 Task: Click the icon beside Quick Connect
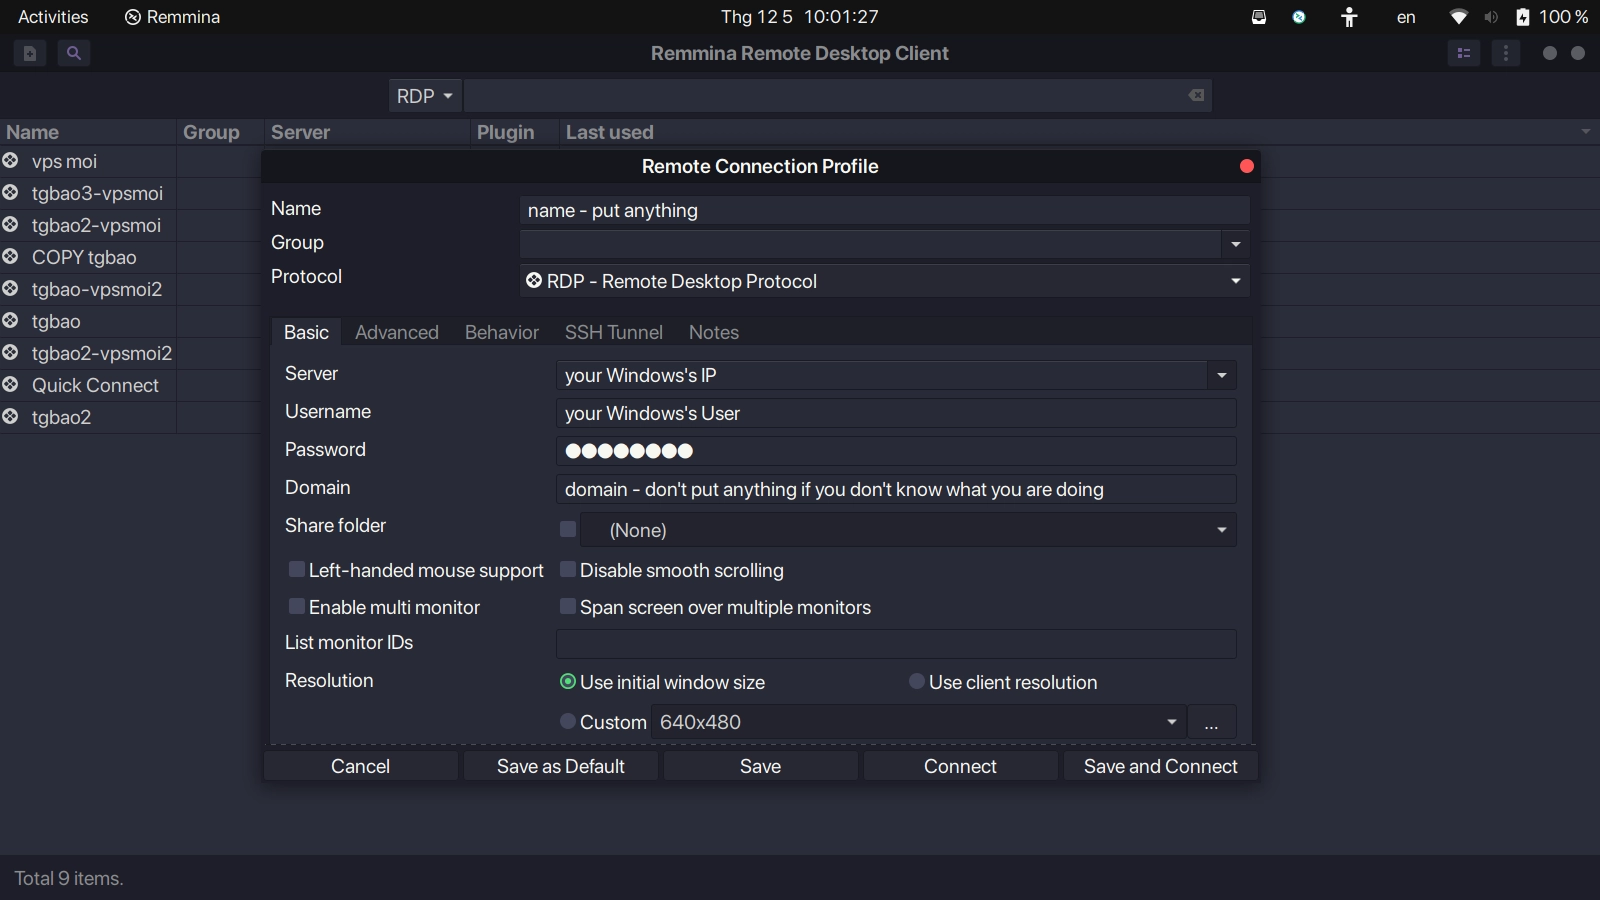[x=10, y=384]
